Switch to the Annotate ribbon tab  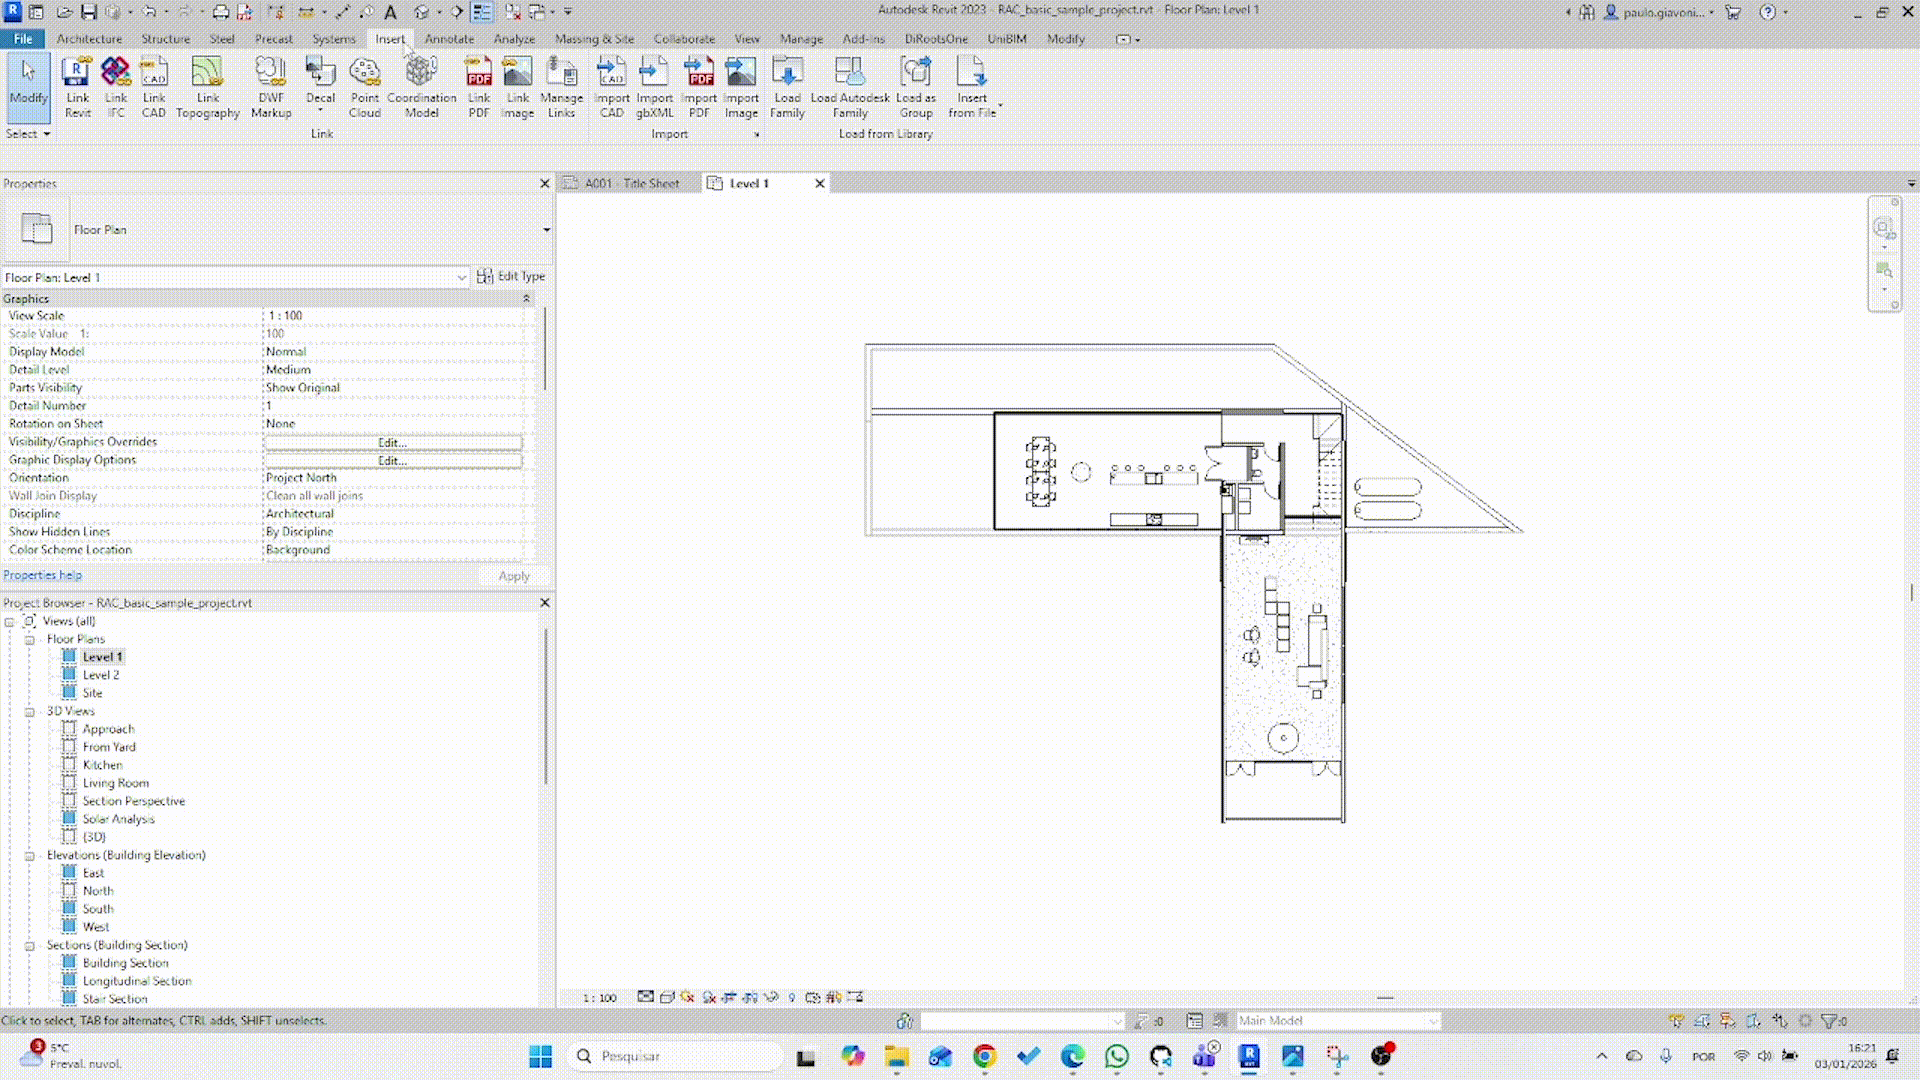[x=449, y=39]
